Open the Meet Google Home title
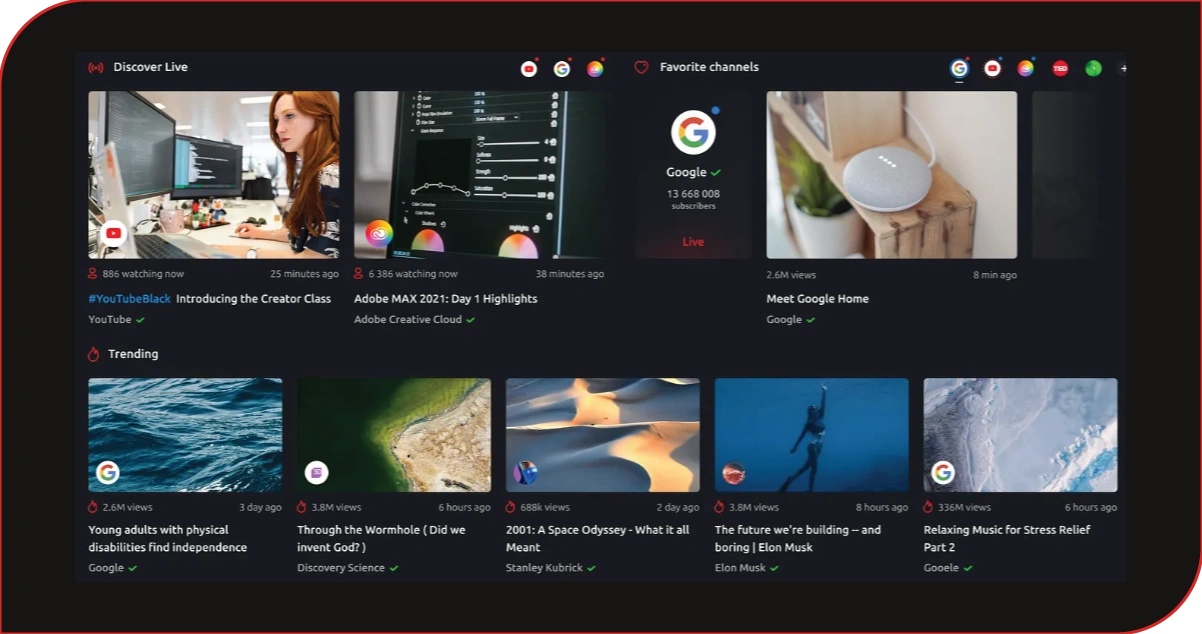This screenshot has height=634, width=1202. click(x=817, y=299)
